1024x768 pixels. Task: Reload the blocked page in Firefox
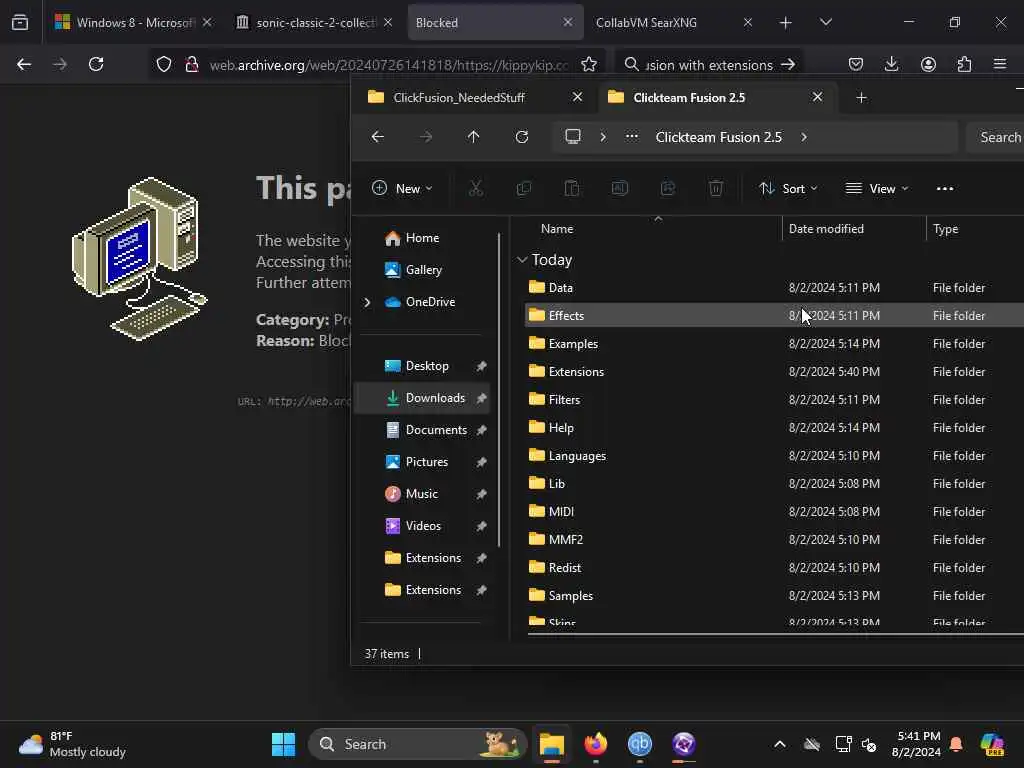click(96, 64)
